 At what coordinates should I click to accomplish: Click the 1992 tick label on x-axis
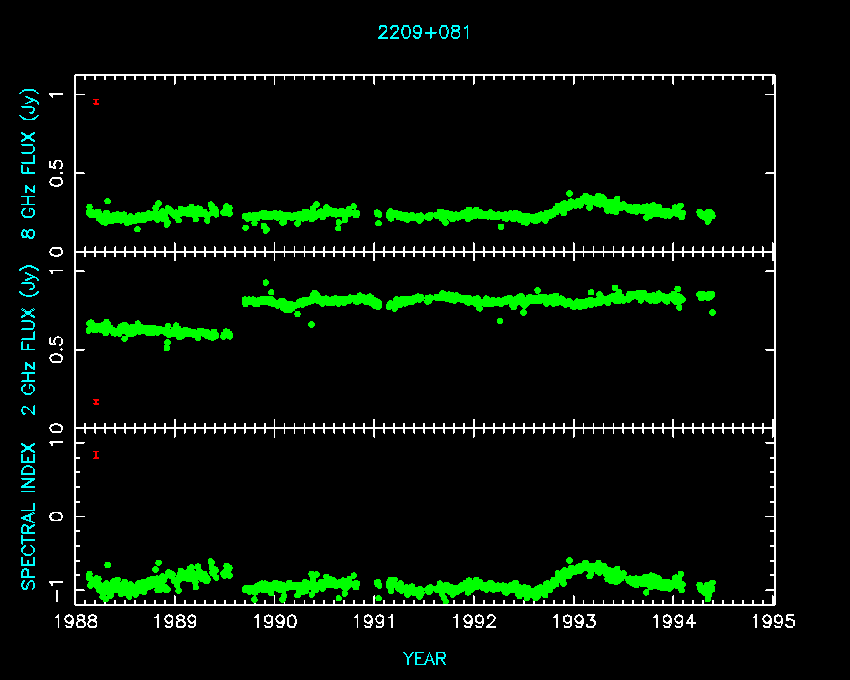click(475, 622)
